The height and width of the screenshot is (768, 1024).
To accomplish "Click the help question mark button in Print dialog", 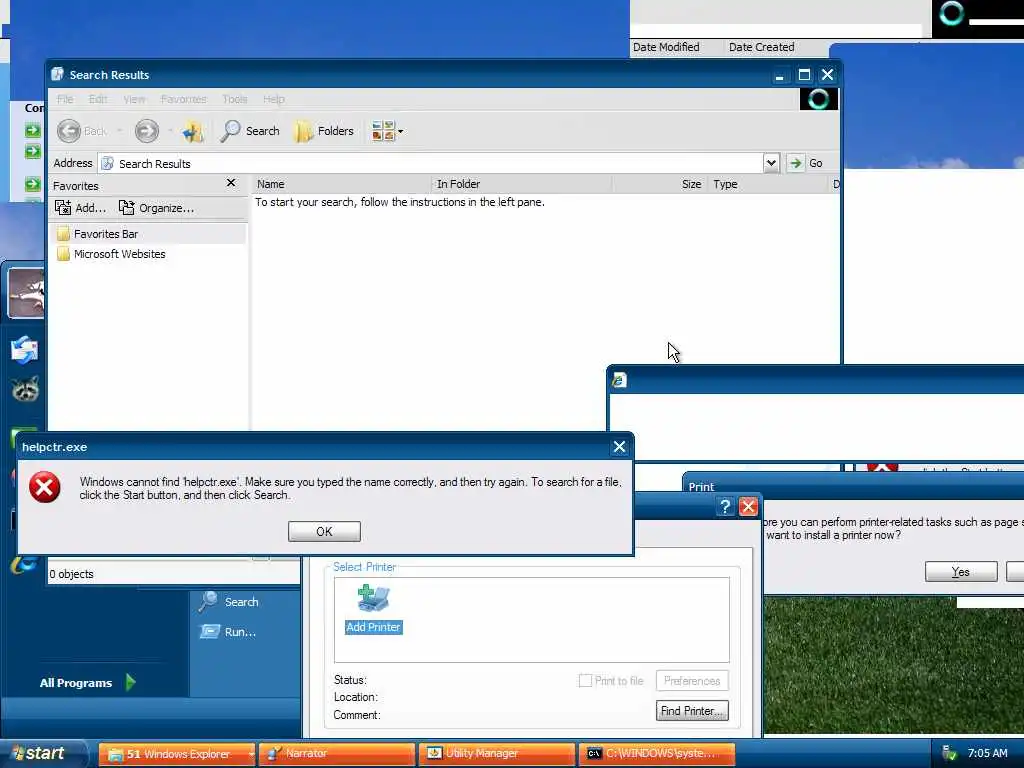I will click(x=725, y=507).
